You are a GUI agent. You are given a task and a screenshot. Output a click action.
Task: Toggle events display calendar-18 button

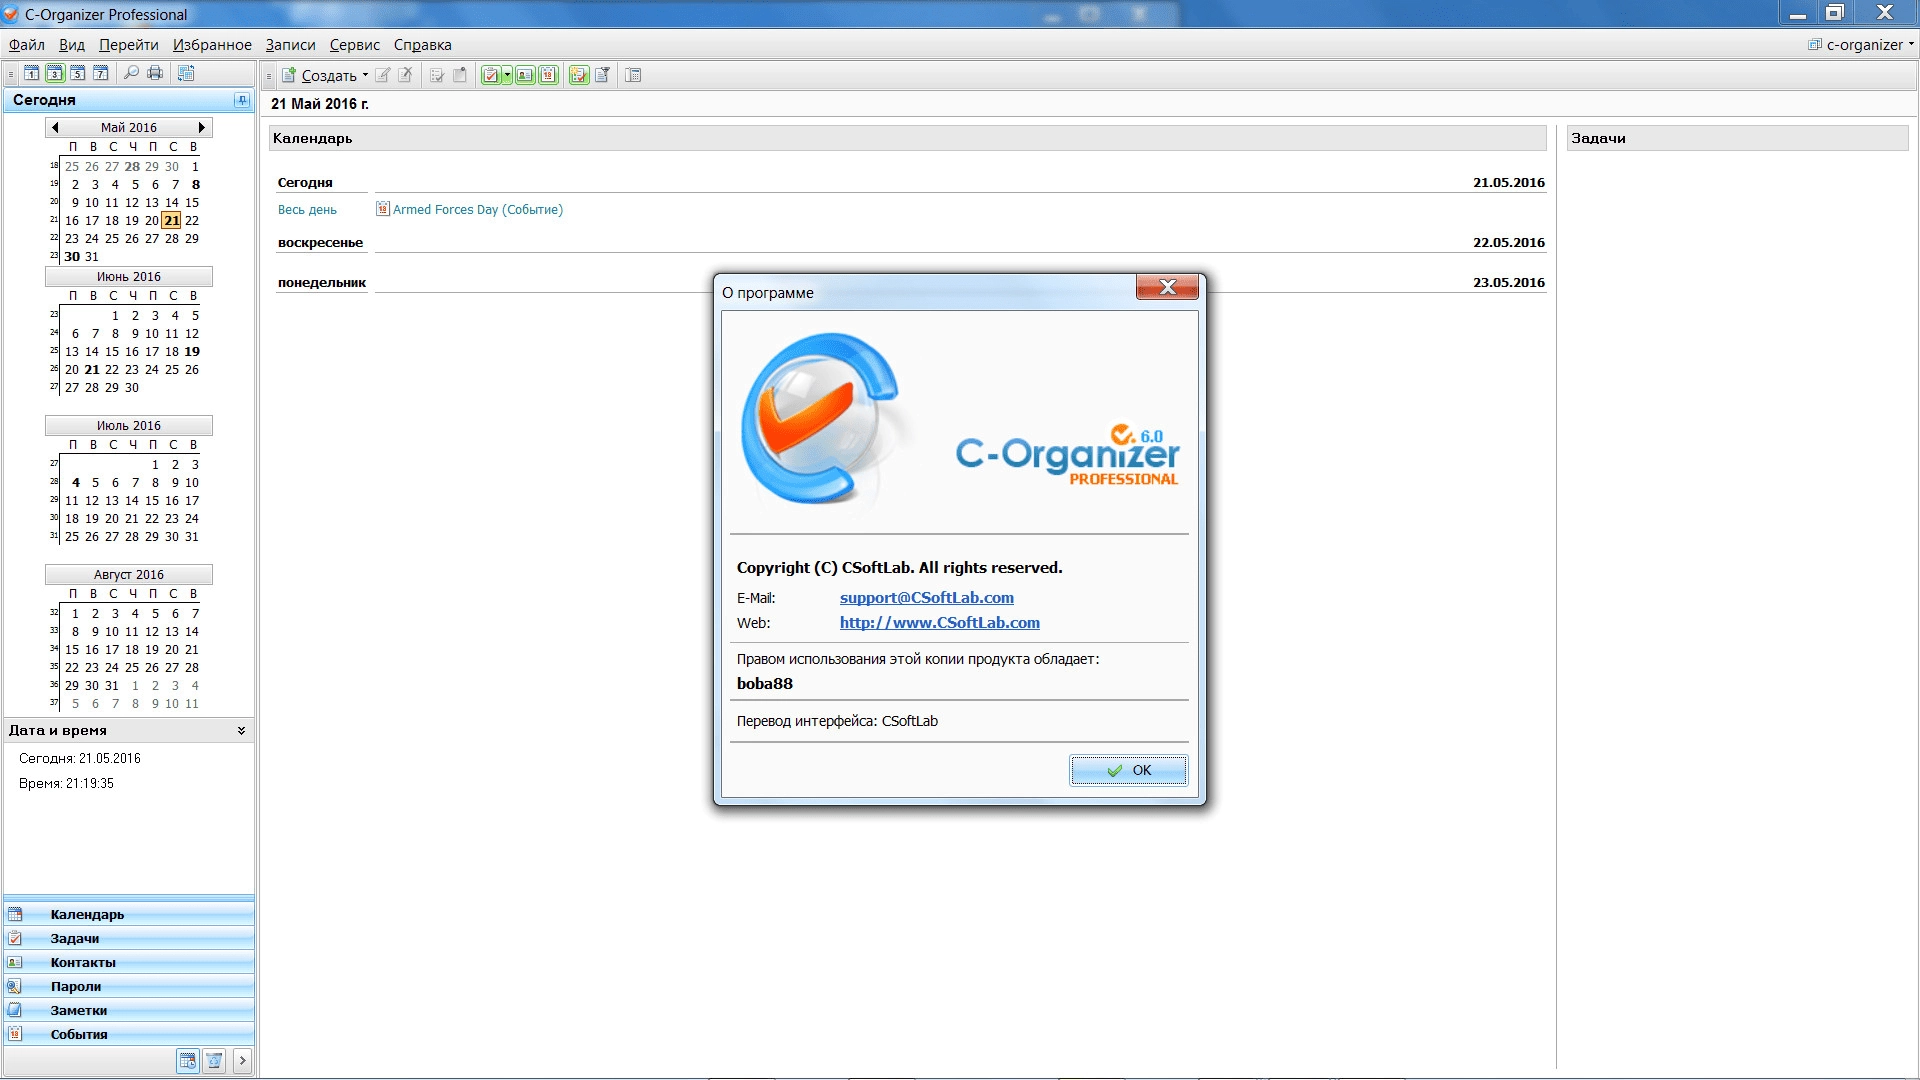coord(548,75)
